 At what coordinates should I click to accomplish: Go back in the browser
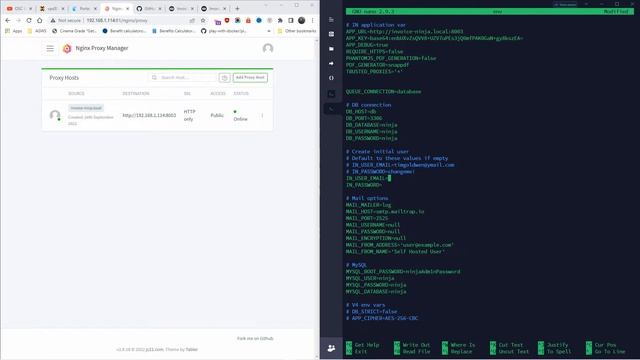pyautogui.click(x=8, y=20)
